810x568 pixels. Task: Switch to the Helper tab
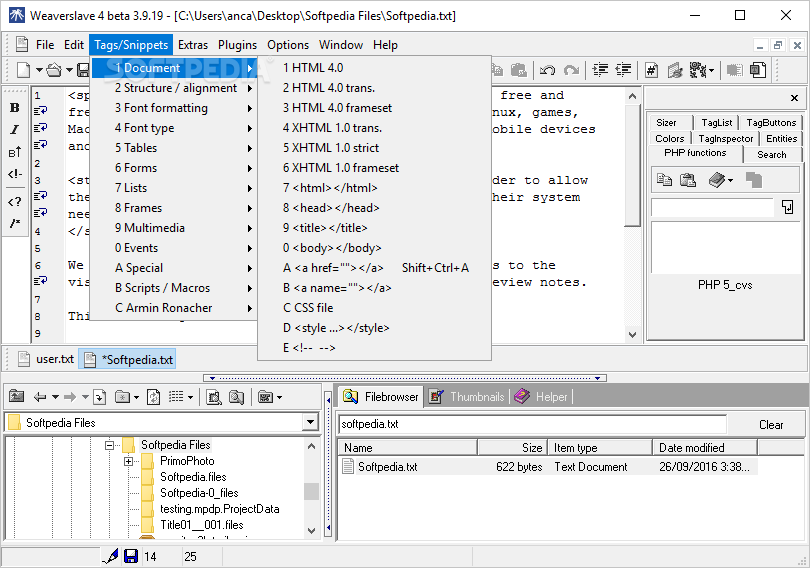point(542,397)
